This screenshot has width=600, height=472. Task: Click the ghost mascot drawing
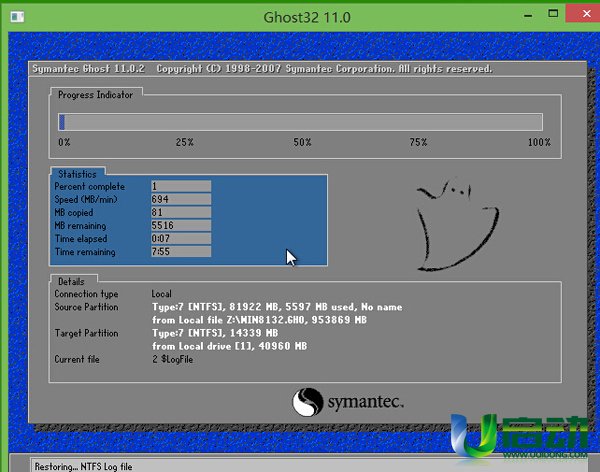[457, 225]
